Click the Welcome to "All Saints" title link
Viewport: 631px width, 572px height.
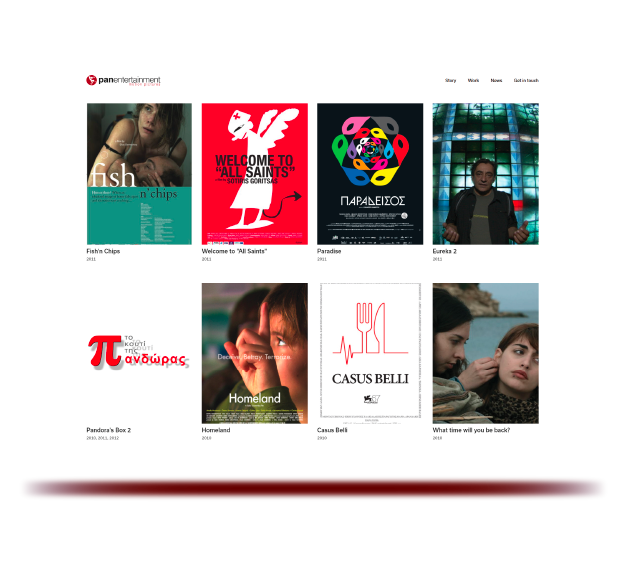tap(234, 251)
